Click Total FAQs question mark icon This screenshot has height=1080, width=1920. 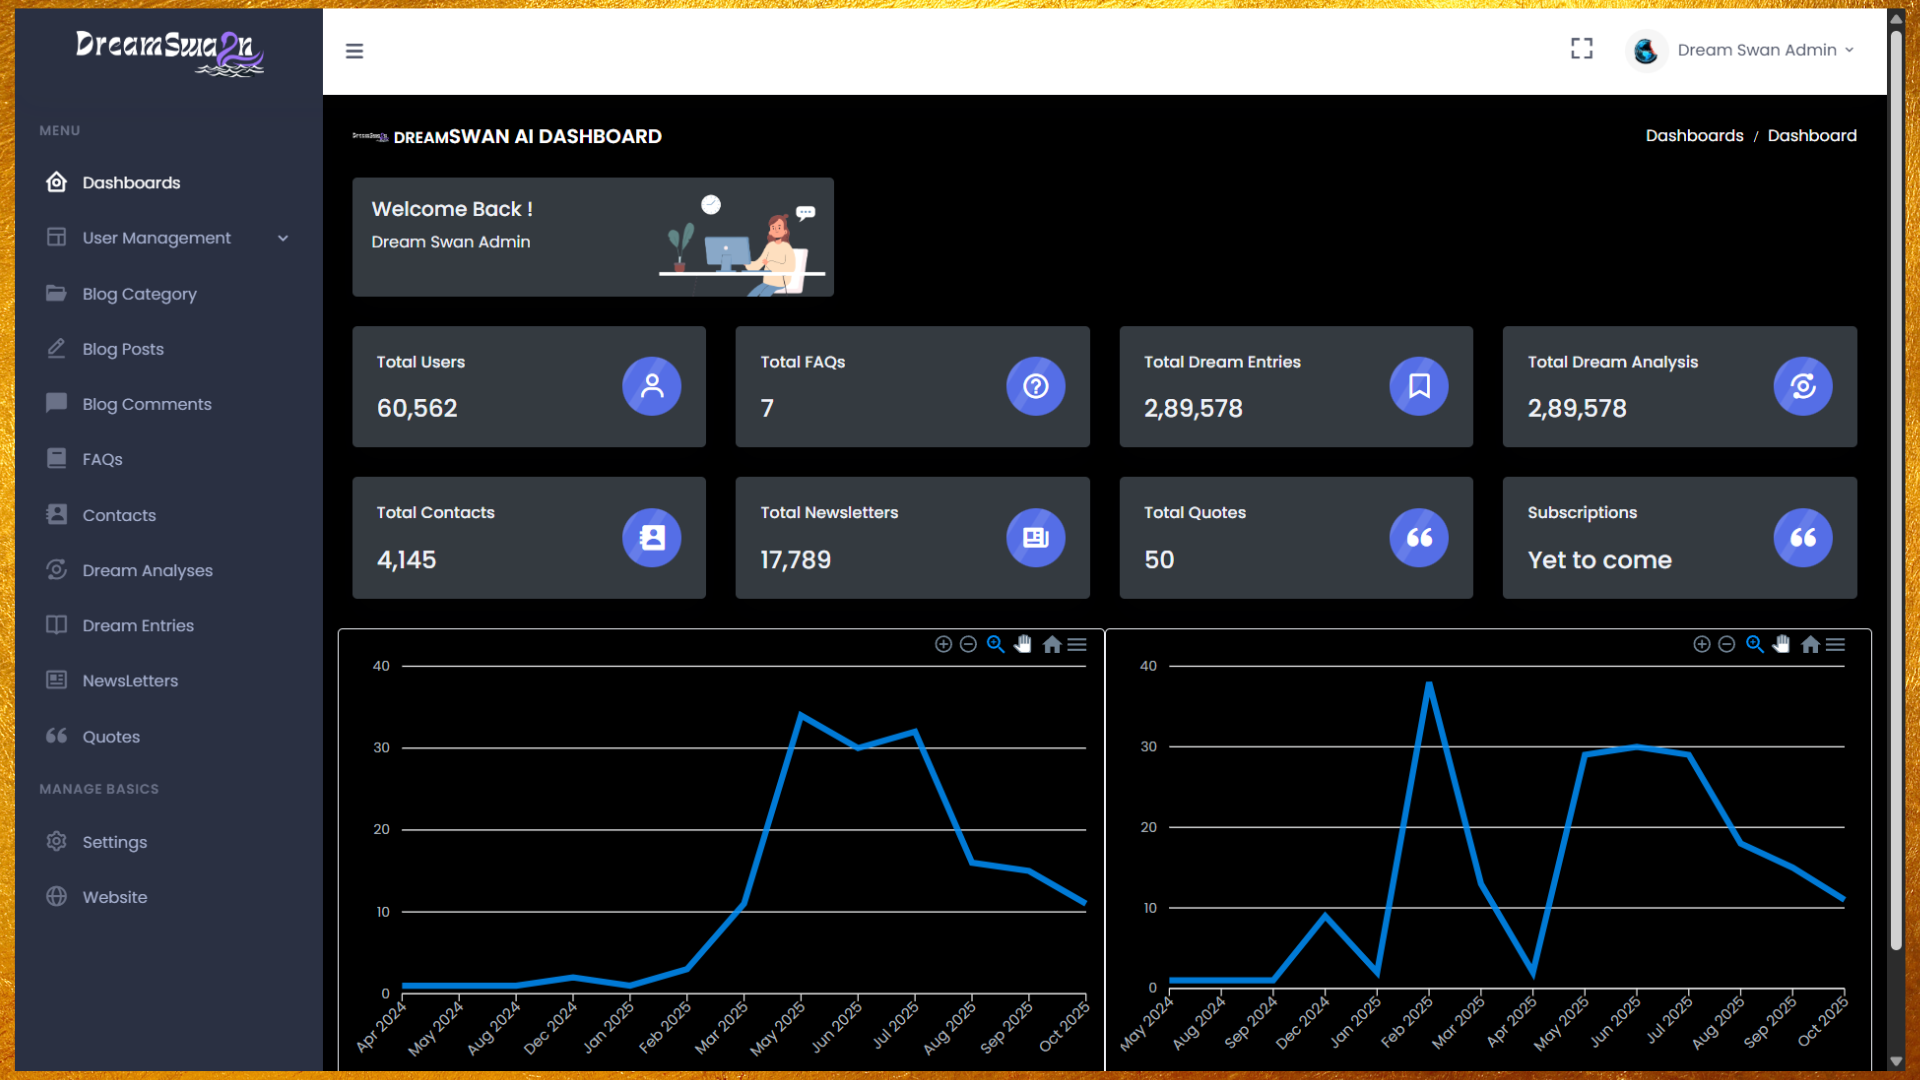click(x=1035, y=386)
